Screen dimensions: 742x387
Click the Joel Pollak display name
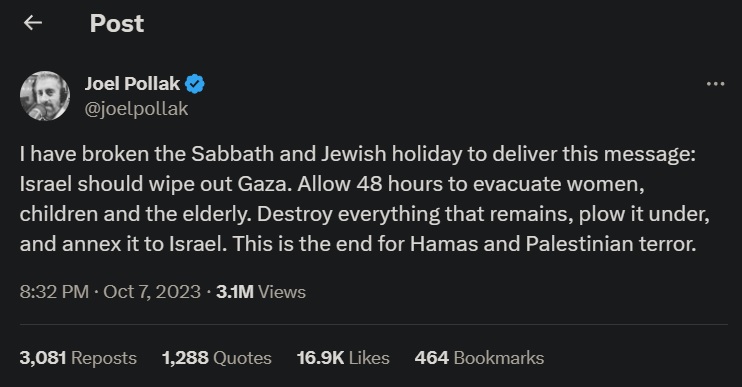[132, 84]
